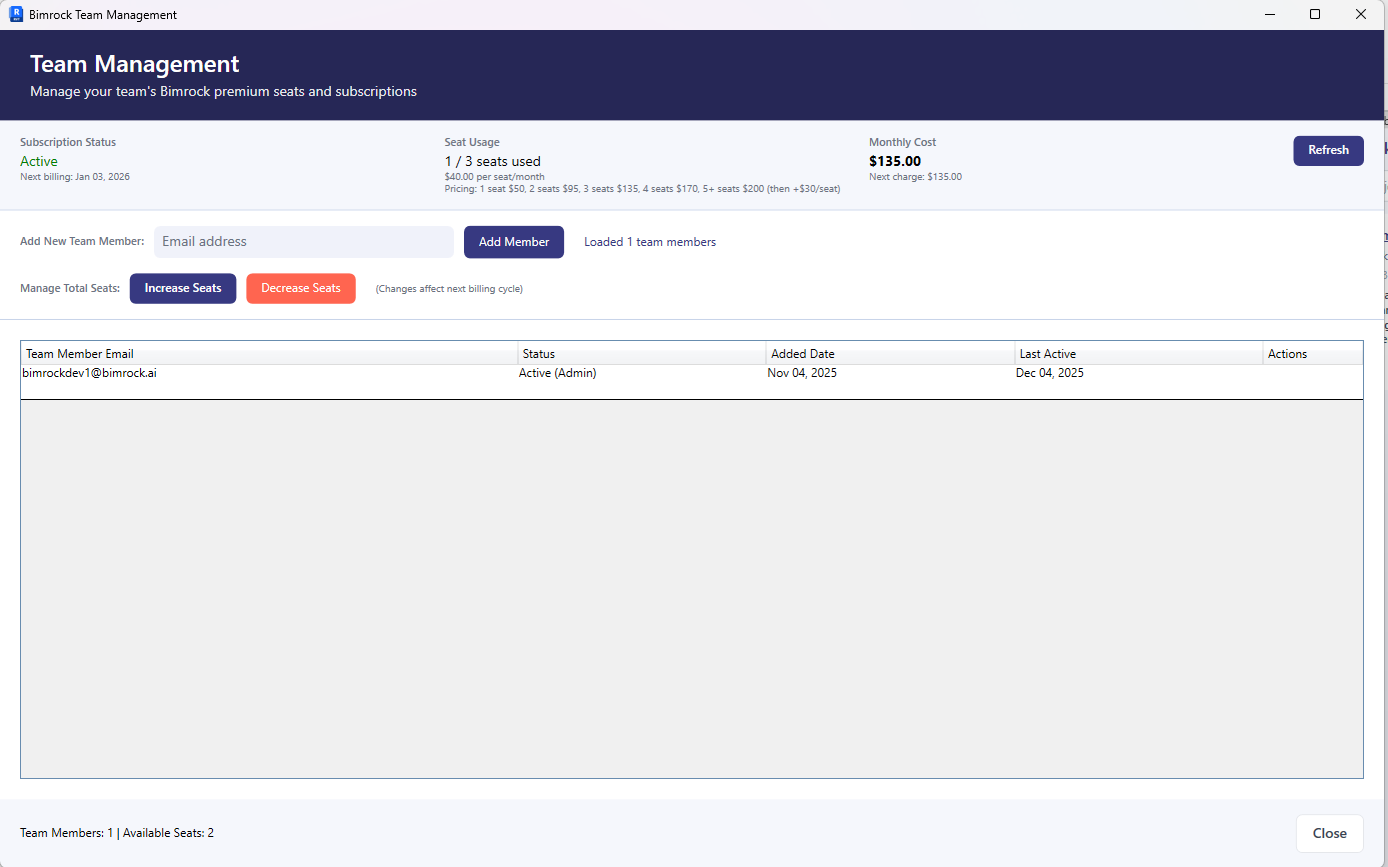Click the Active subscription status text
The width and height of the screenshot is (1388, 867).
(39, 161)
